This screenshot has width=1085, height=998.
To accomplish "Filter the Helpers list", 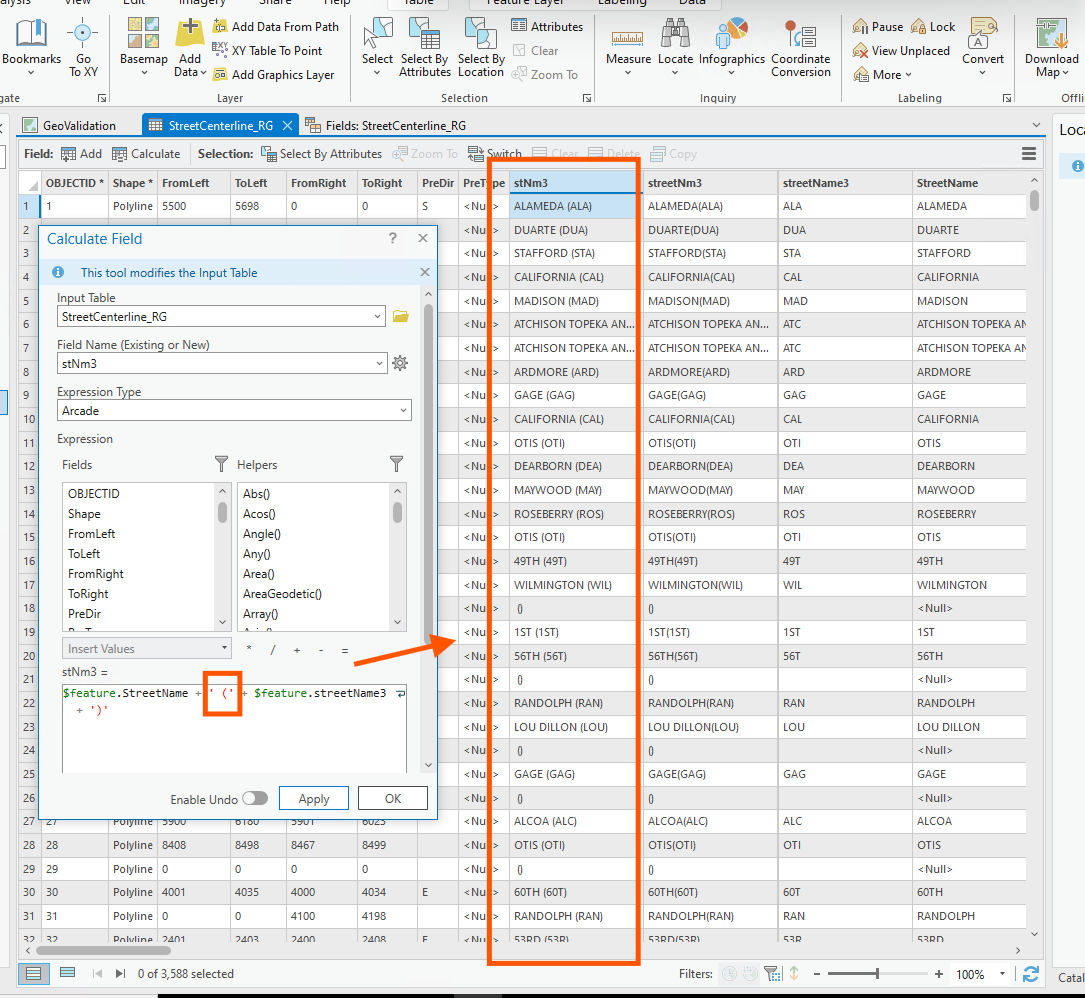I will 396,464.
